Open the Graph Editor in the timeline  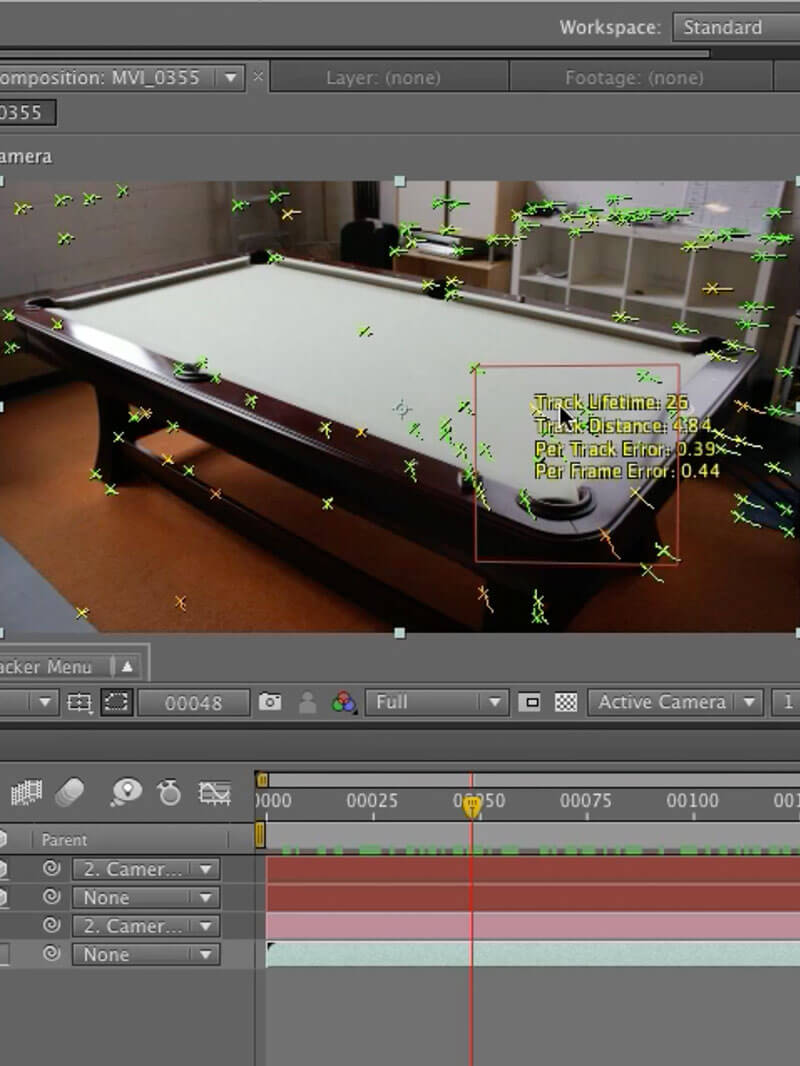[214, 793]
